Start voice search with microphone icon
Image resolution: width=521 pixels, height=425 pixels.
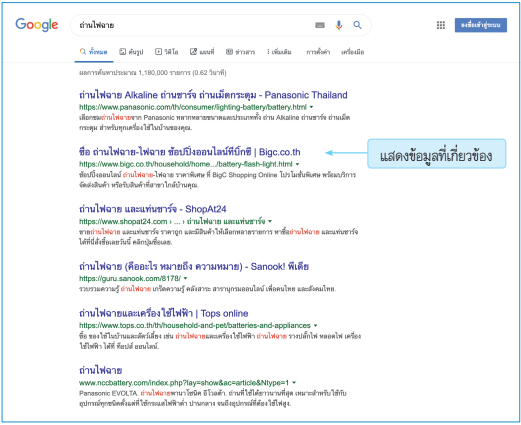[x=339, y=25]
